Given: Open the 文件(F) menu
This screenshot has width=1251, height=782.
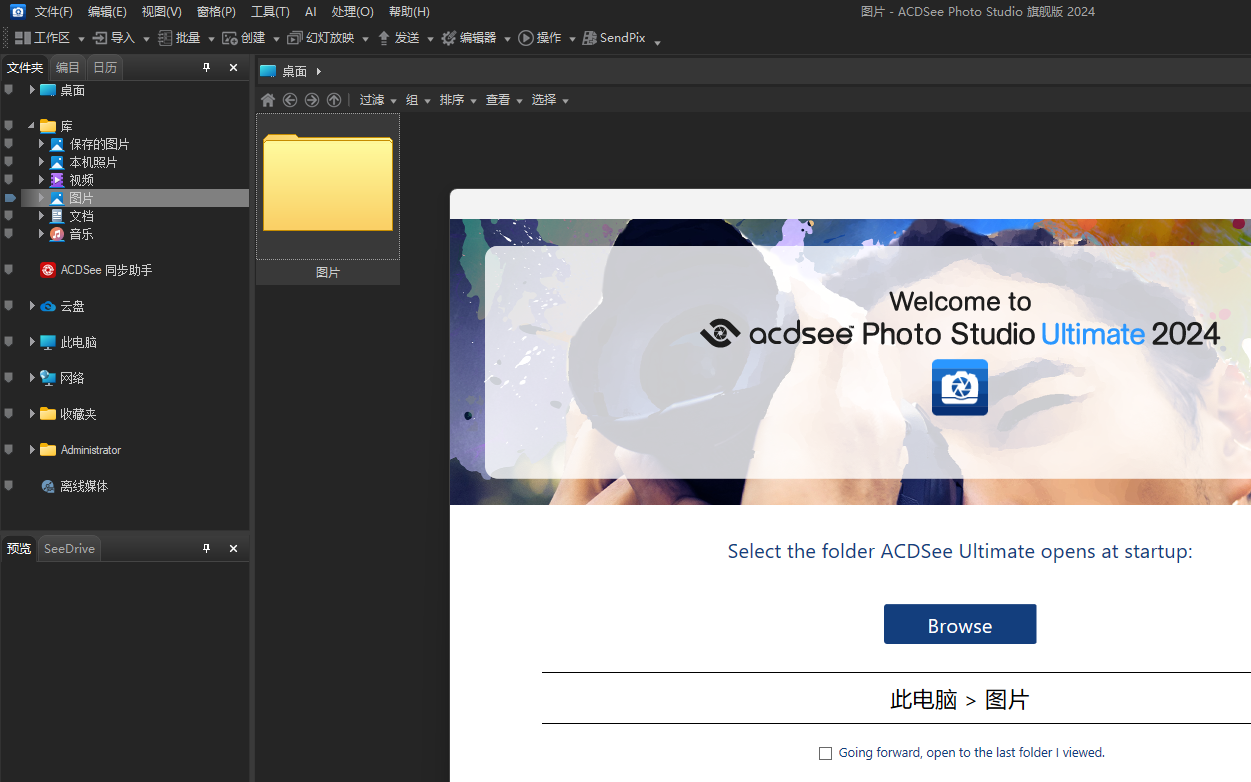Looking at the screenshot, I should click(x=54, y=12).
